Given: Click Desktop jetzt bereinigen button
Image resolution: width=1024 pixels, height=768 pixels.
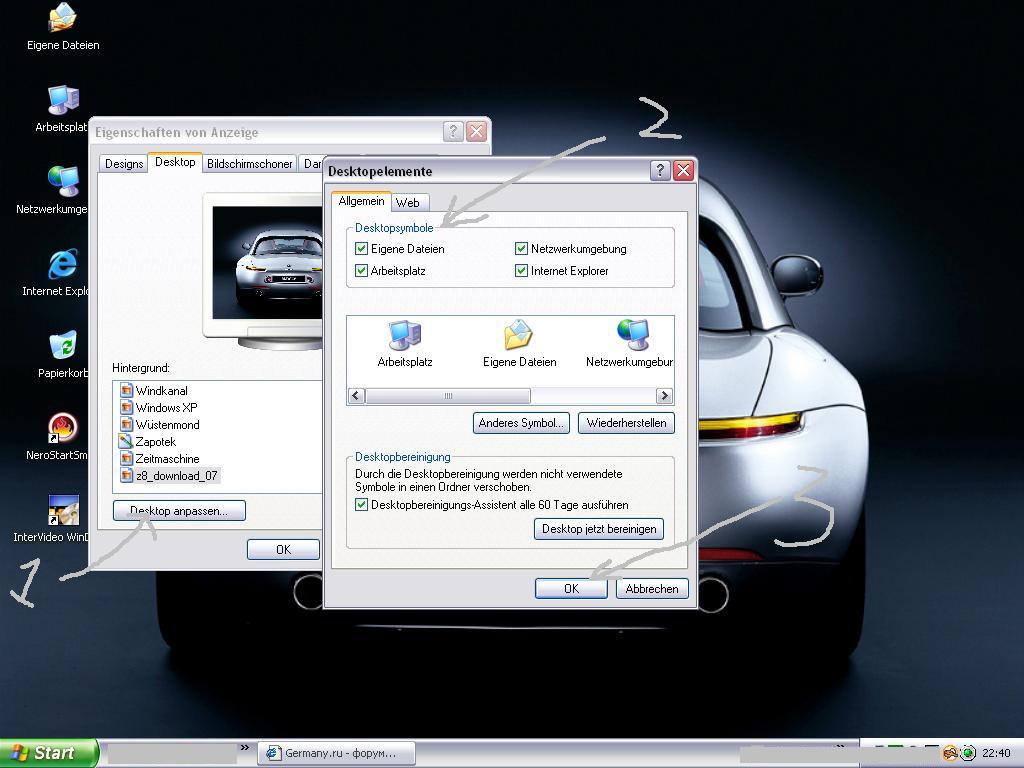Looking at the screenshot, I should click(x=599, y=528).
